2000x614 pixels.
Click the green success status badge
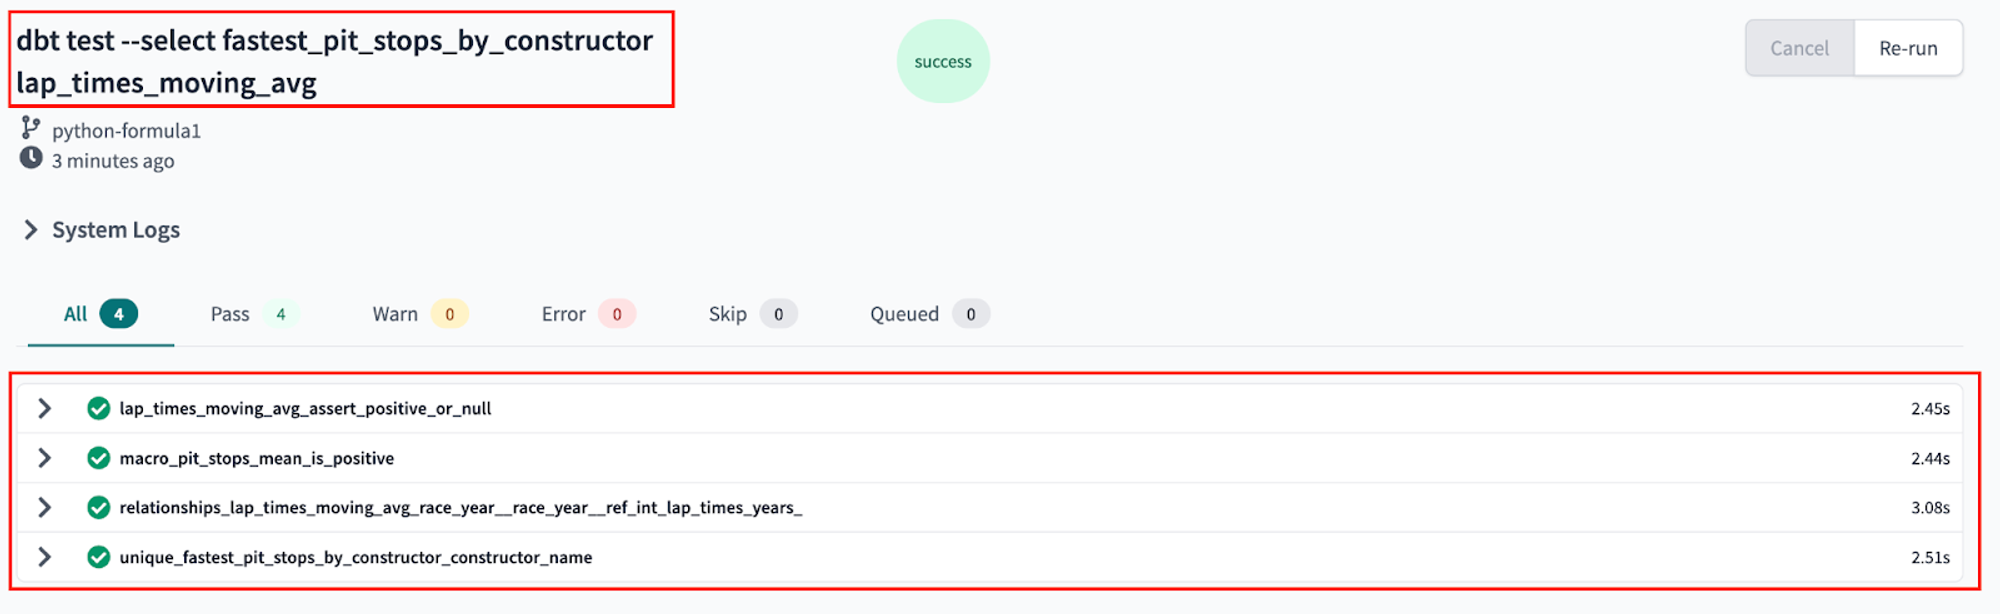[943, 61]
